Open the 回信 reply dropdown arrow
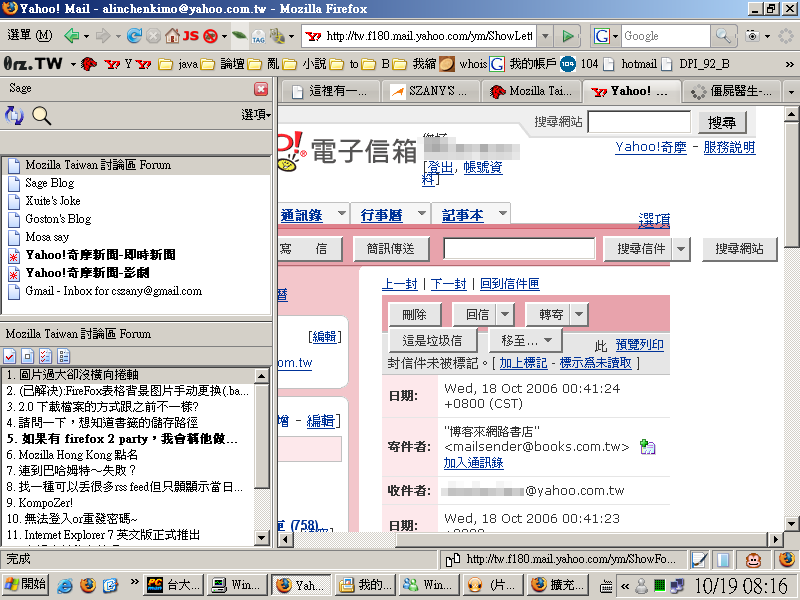The image size is (800, 600). tap(505, 314)
